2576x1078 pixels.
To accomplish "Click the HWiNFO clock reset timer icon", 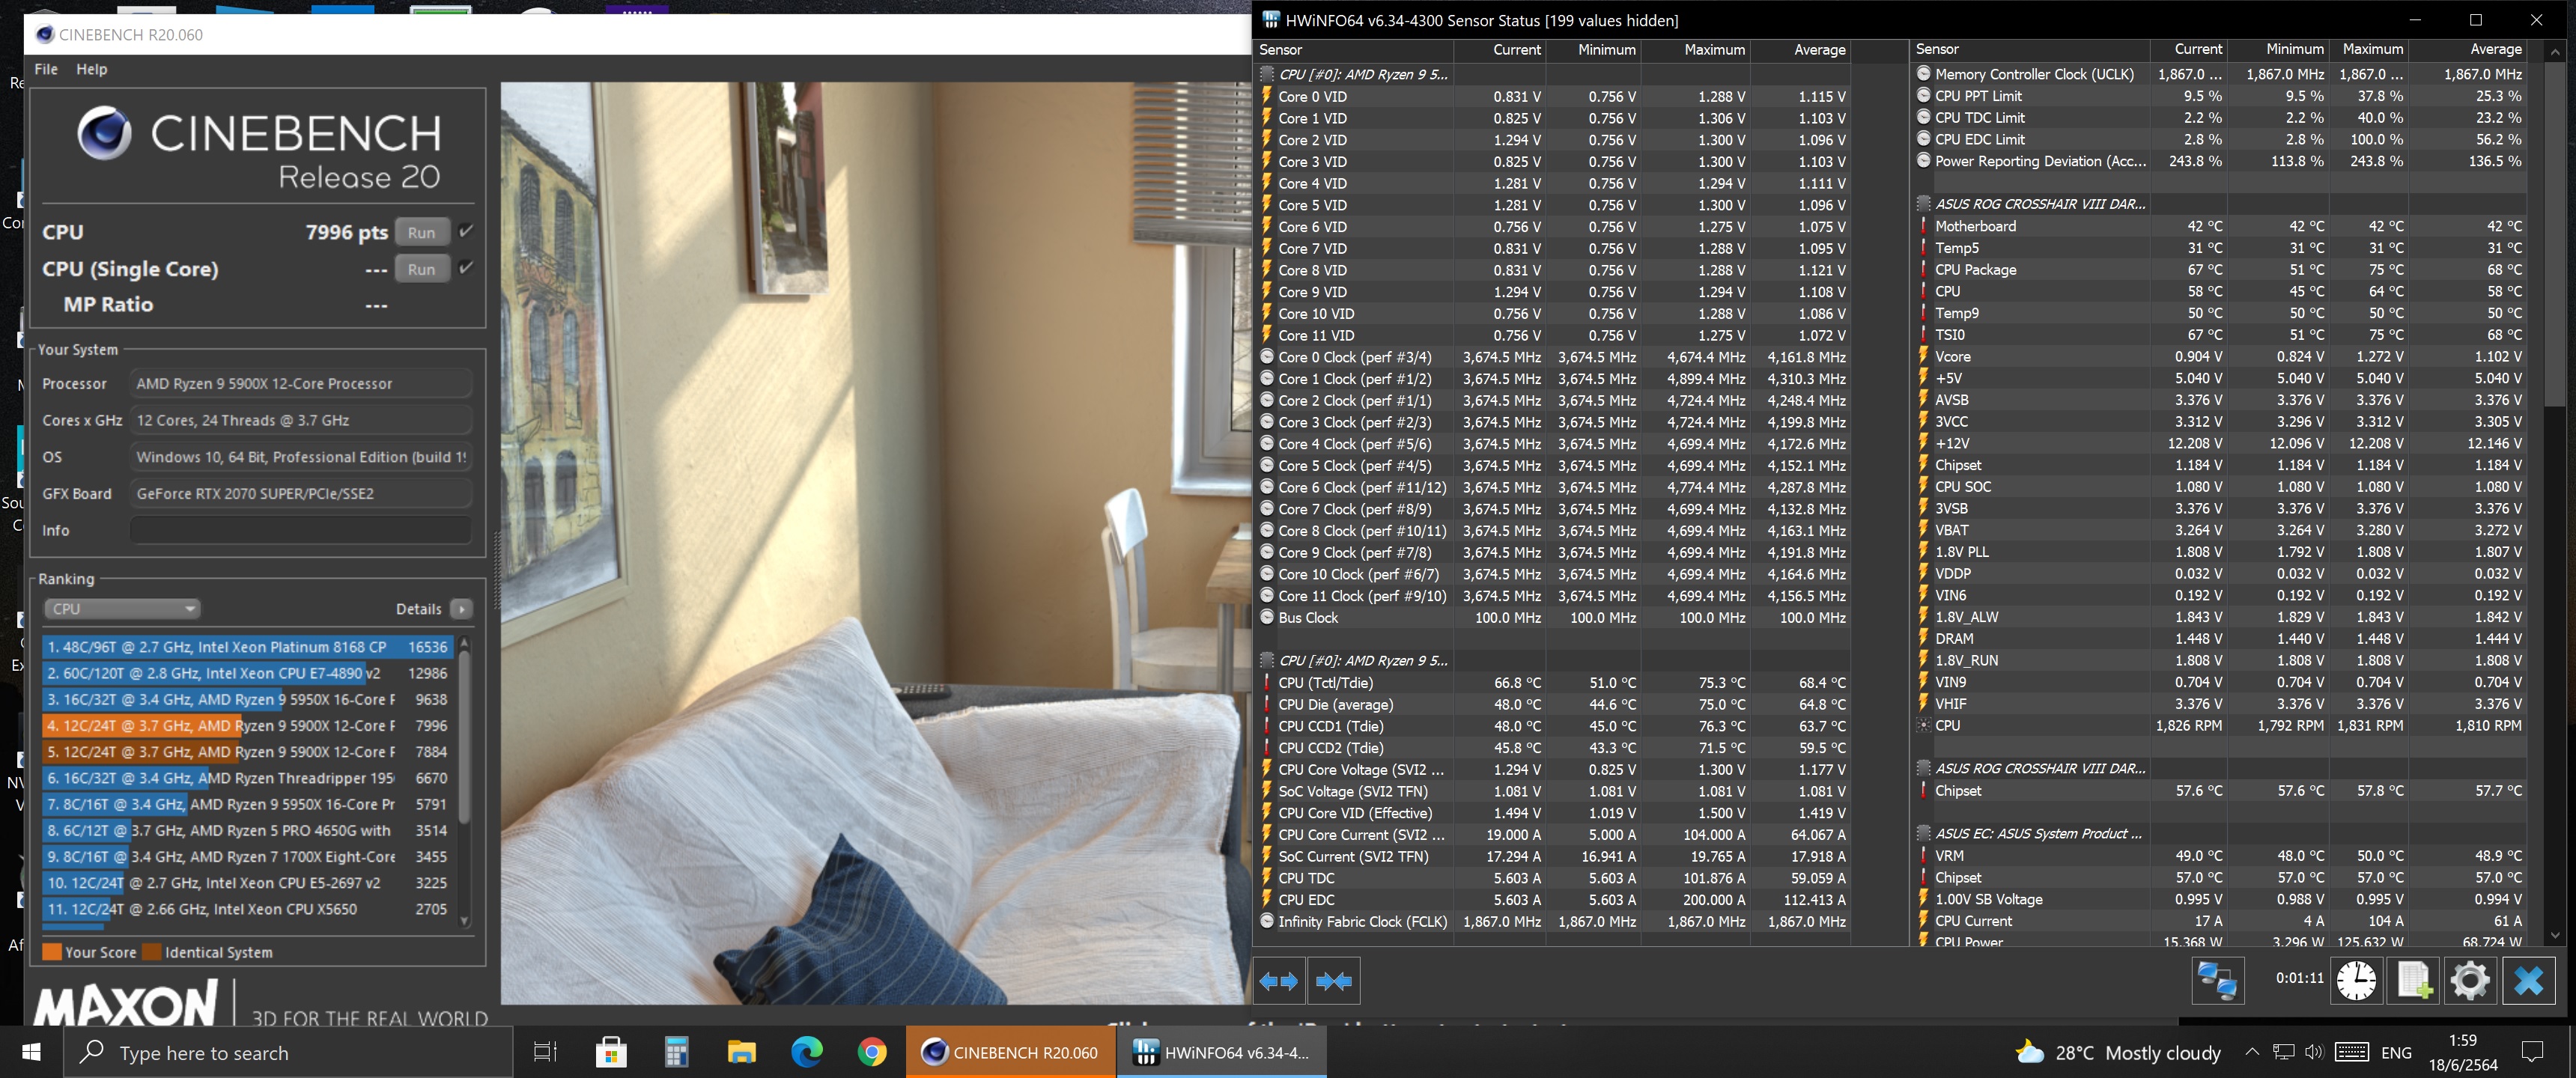I will 2356,981.
